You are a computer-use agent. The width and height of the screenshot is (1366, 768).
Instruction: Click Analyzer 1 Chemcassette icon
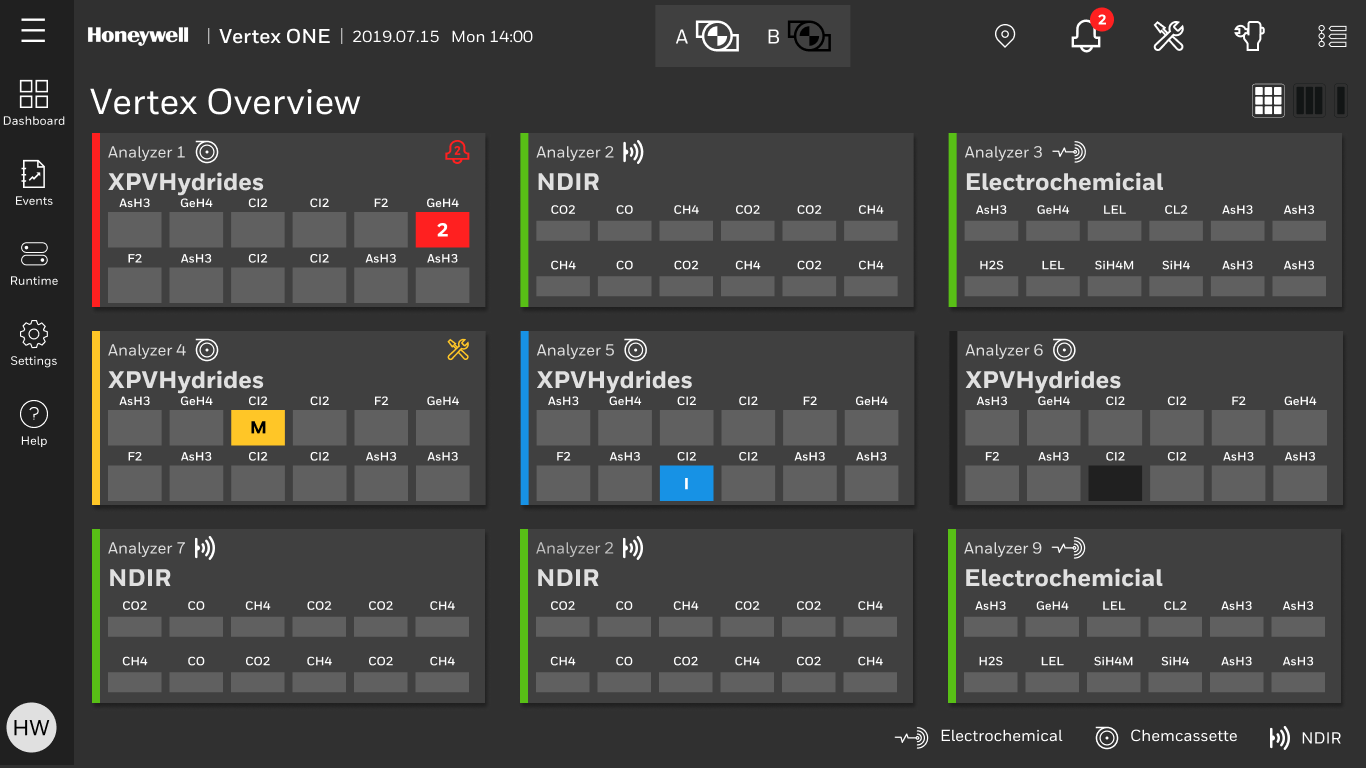click(207, 152)
